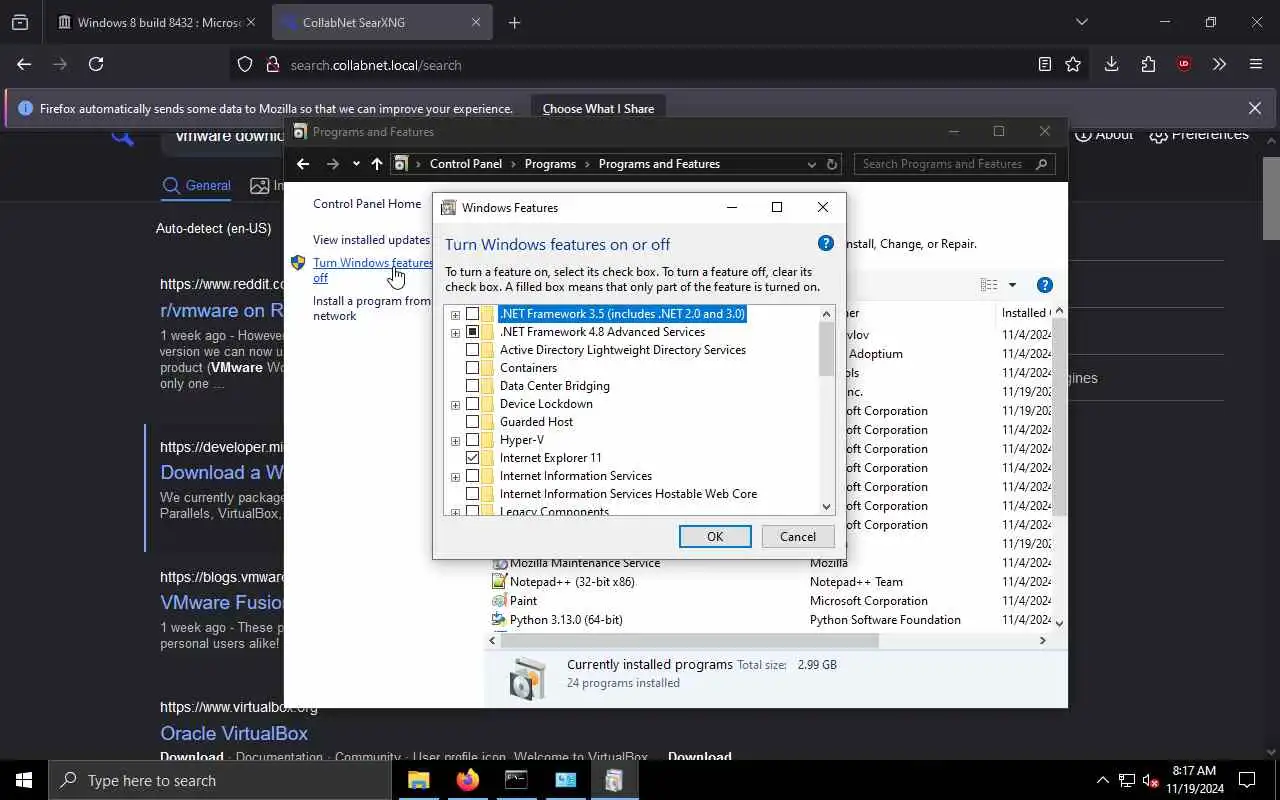This screenshot has width=1280, height=800.
Task: Click View installed updates link
Action: tap(371, 240)
